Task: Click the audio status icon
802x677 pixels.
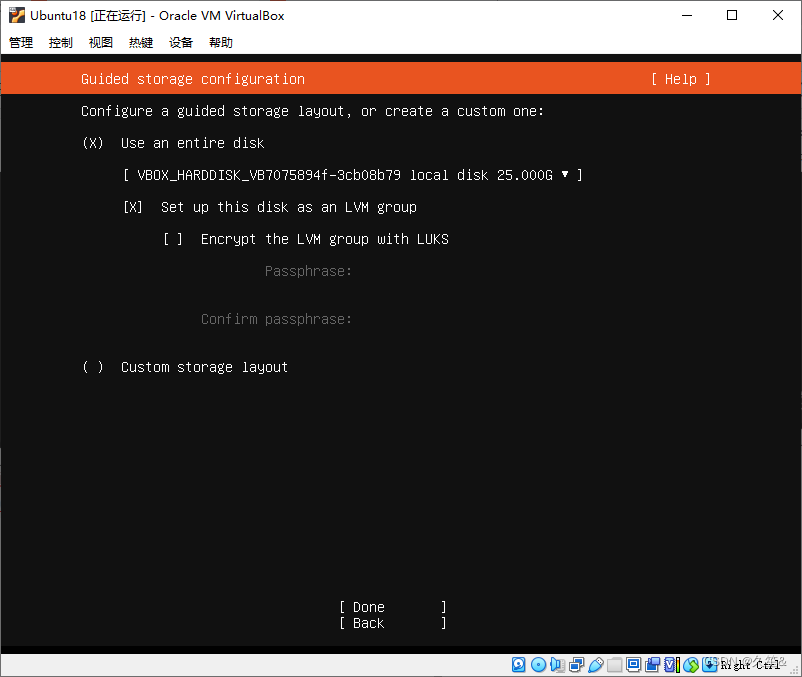Action: [x=557, y=664]
